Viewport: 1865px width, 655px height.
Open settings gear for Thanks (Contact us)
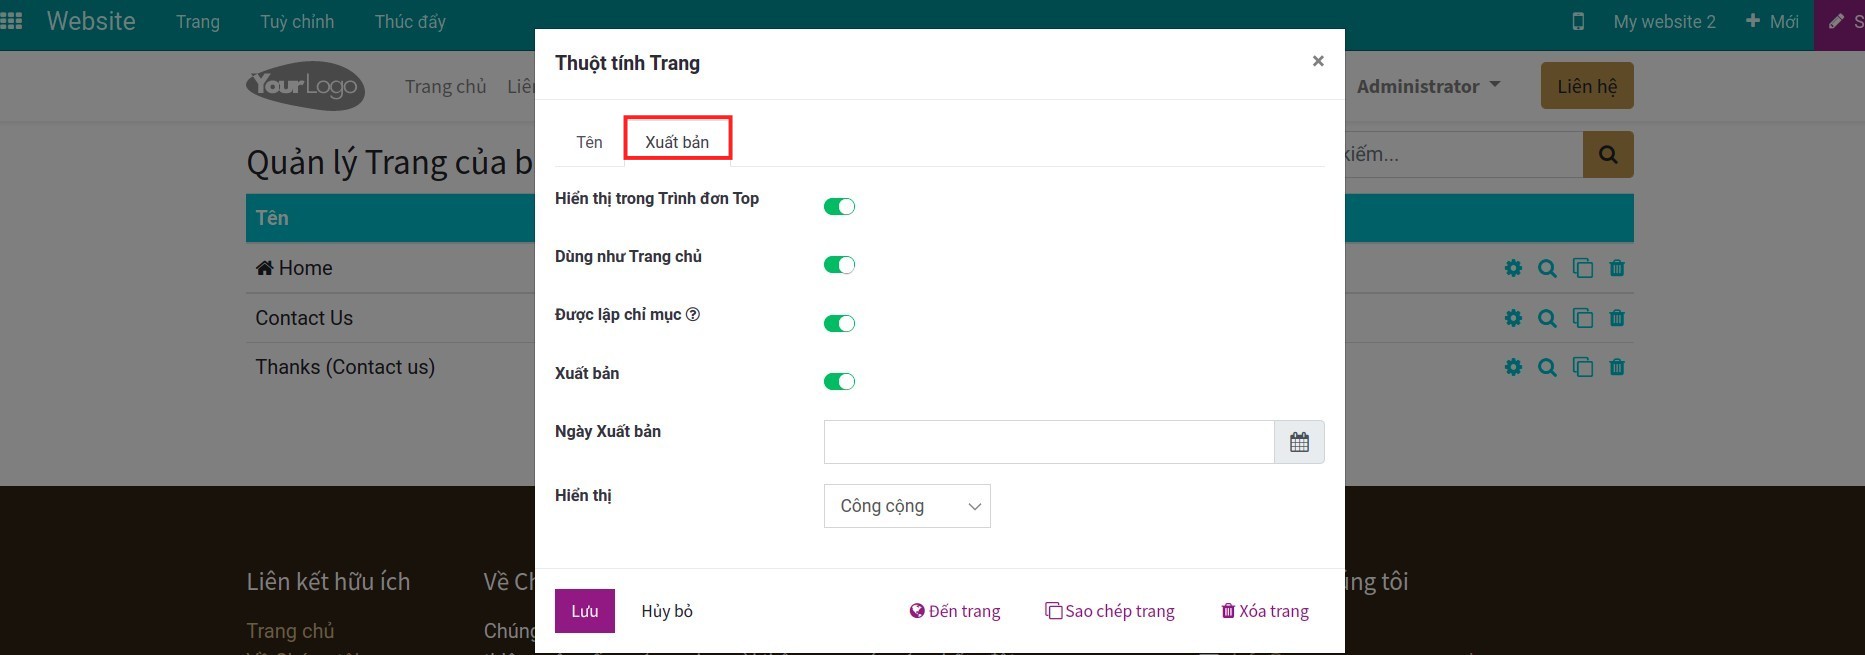[x=1513, y=367]
